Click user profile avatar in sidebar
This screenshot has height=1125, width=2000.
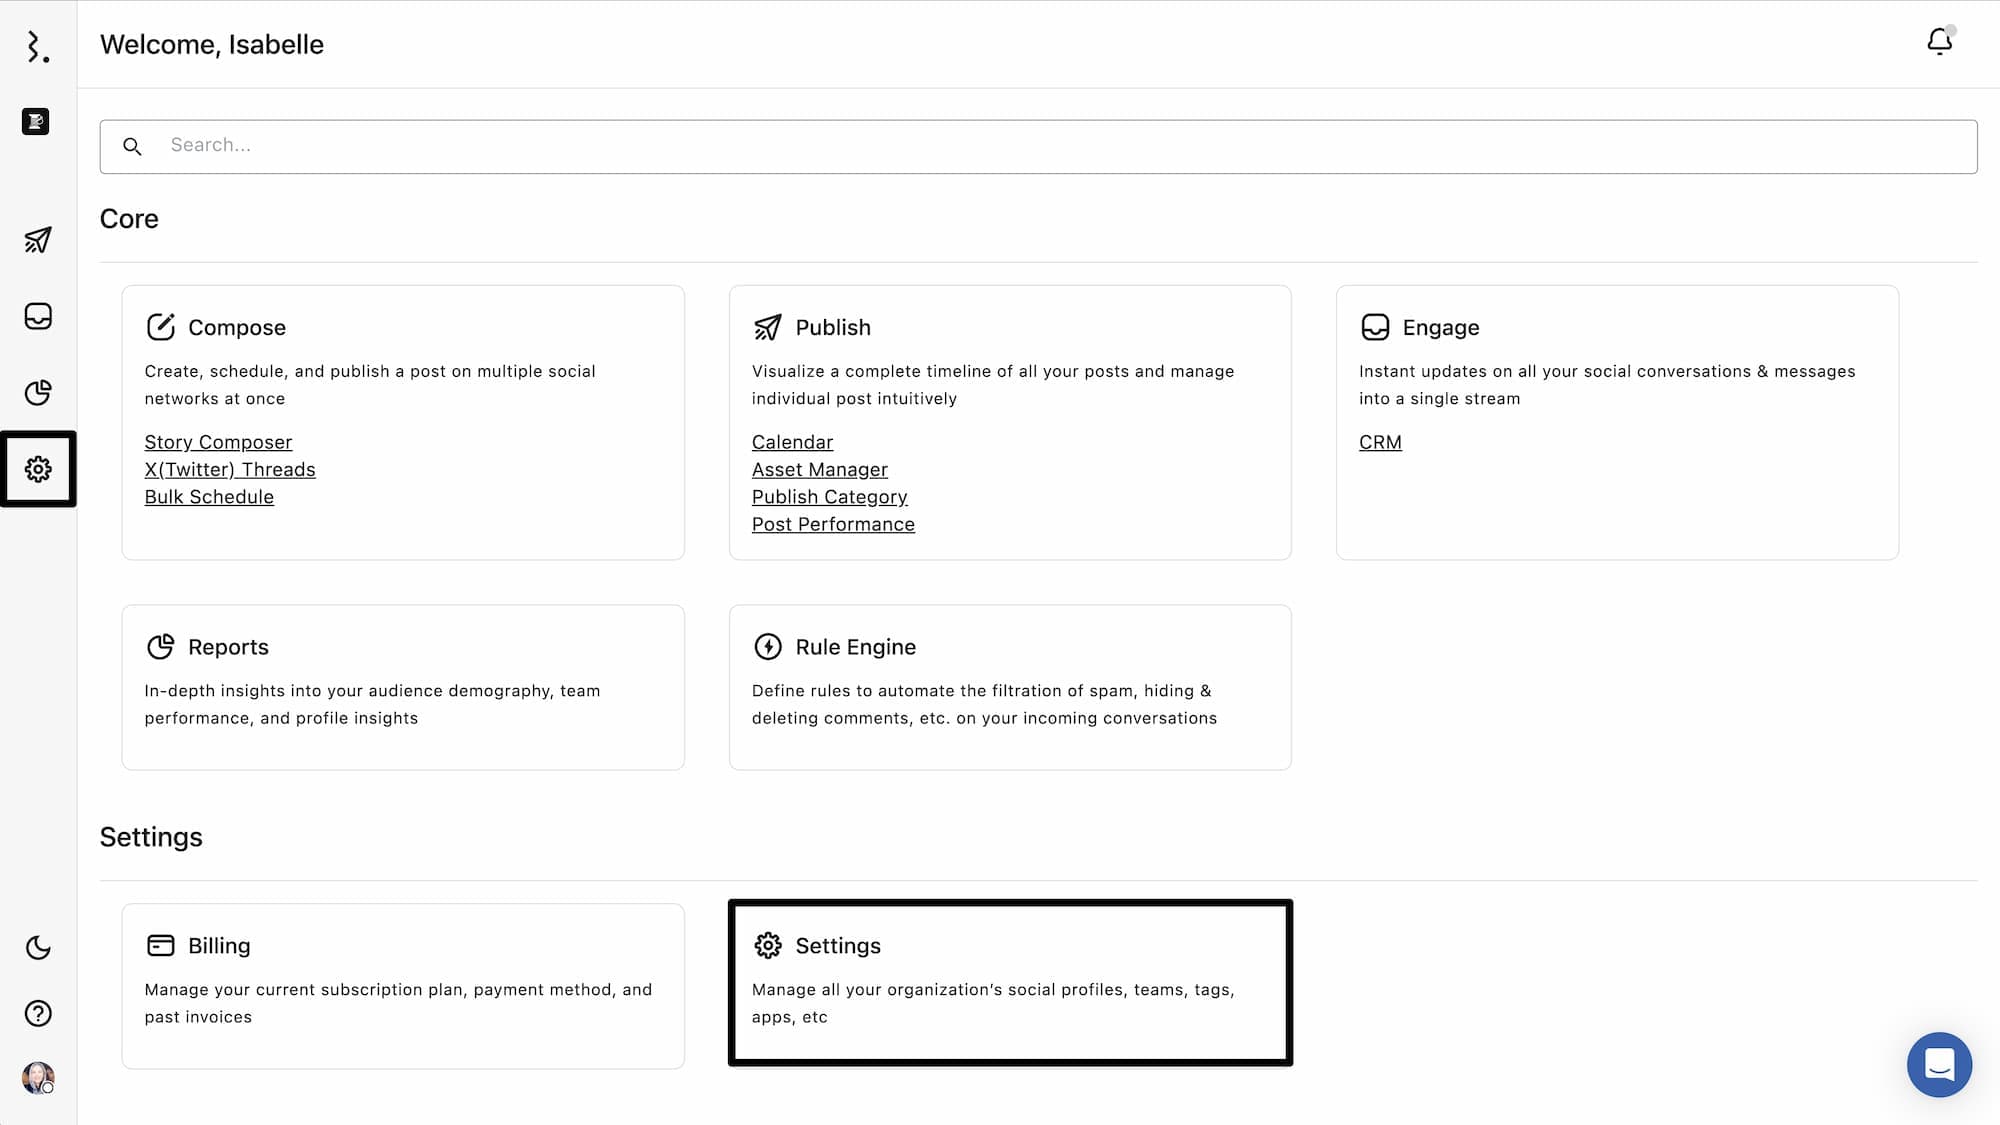point(38,1078)
